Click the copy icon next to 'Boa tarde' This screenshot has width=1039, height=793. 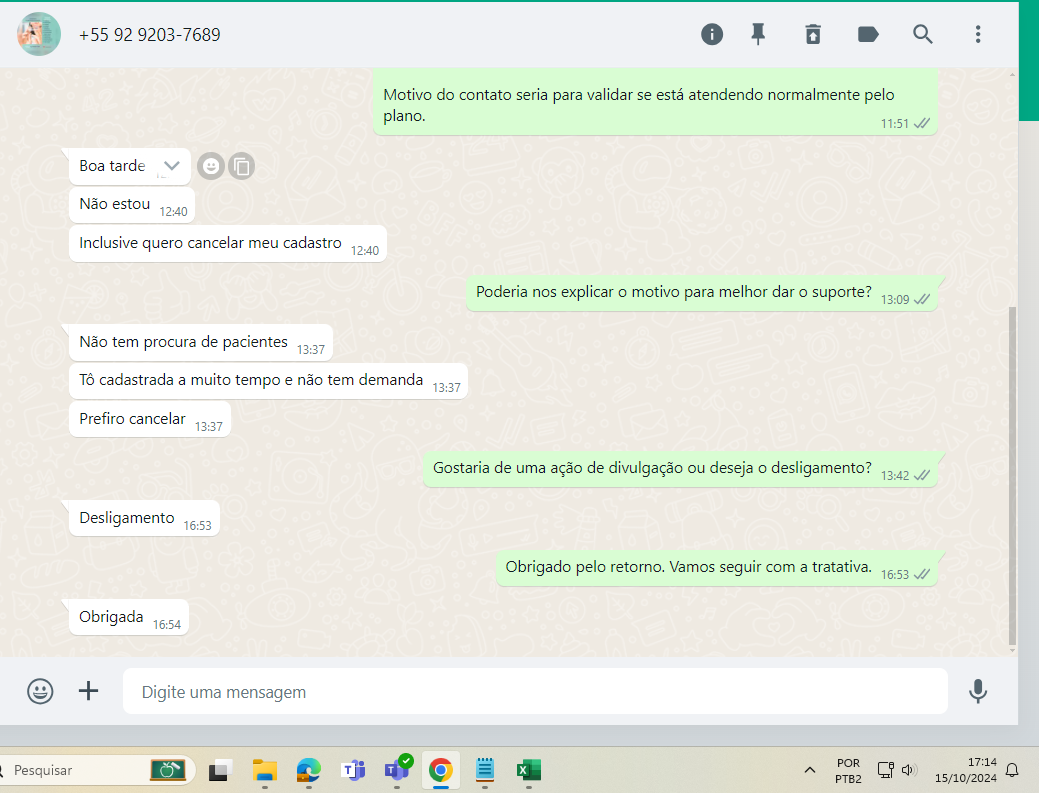point(241,166)
